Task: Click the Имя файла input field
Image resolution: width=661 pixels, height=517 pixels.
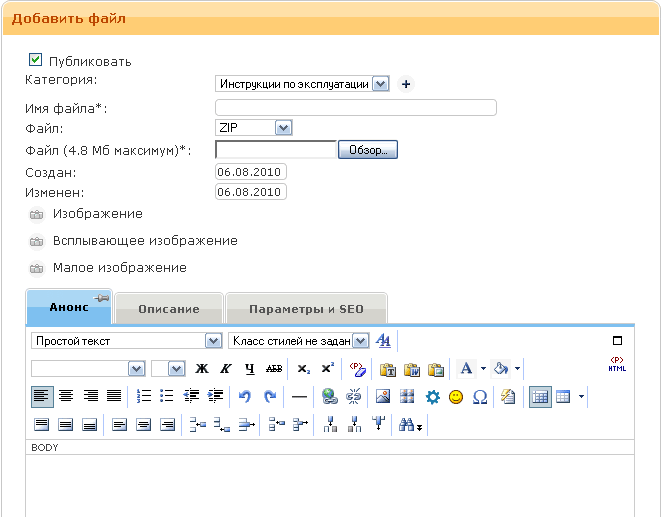Action: 355,108
